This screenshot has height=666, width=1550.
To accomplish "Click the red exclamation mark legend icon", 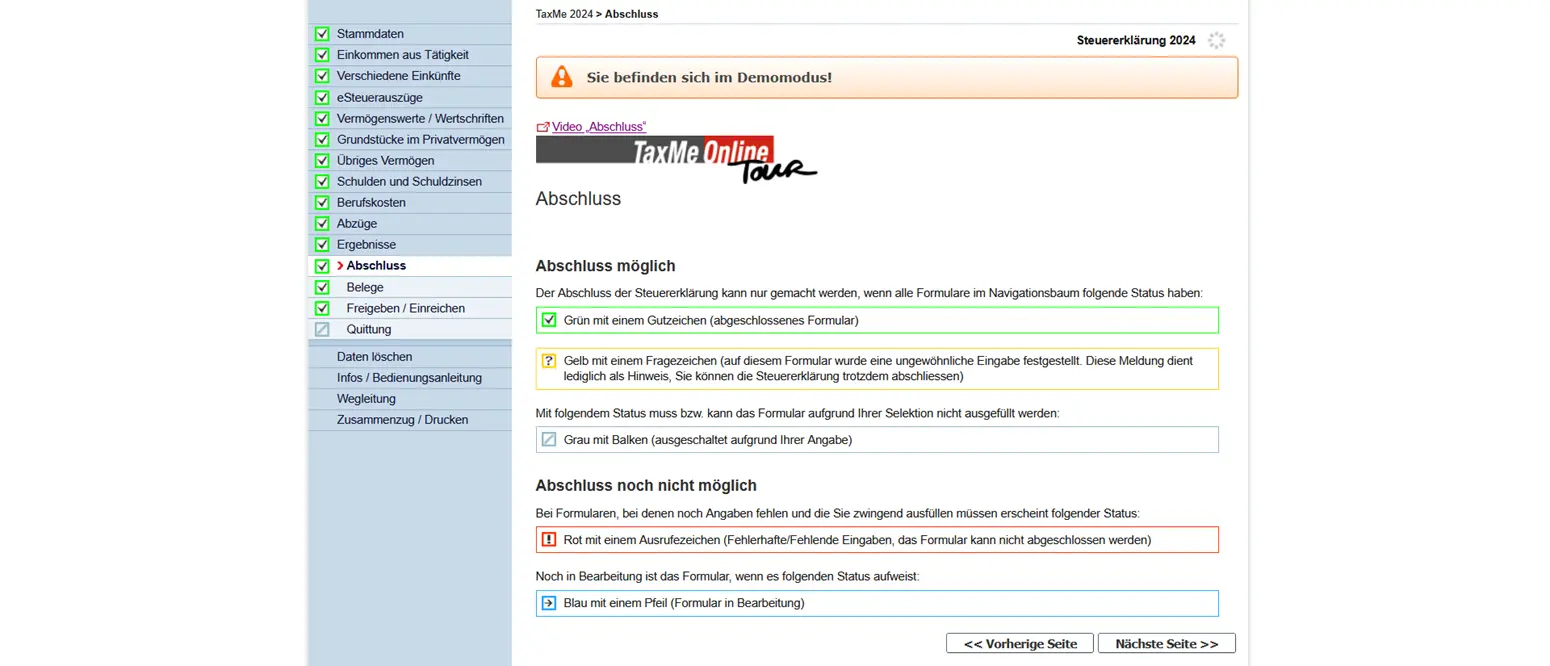I will pyautogui.click(x=548, y=540).
